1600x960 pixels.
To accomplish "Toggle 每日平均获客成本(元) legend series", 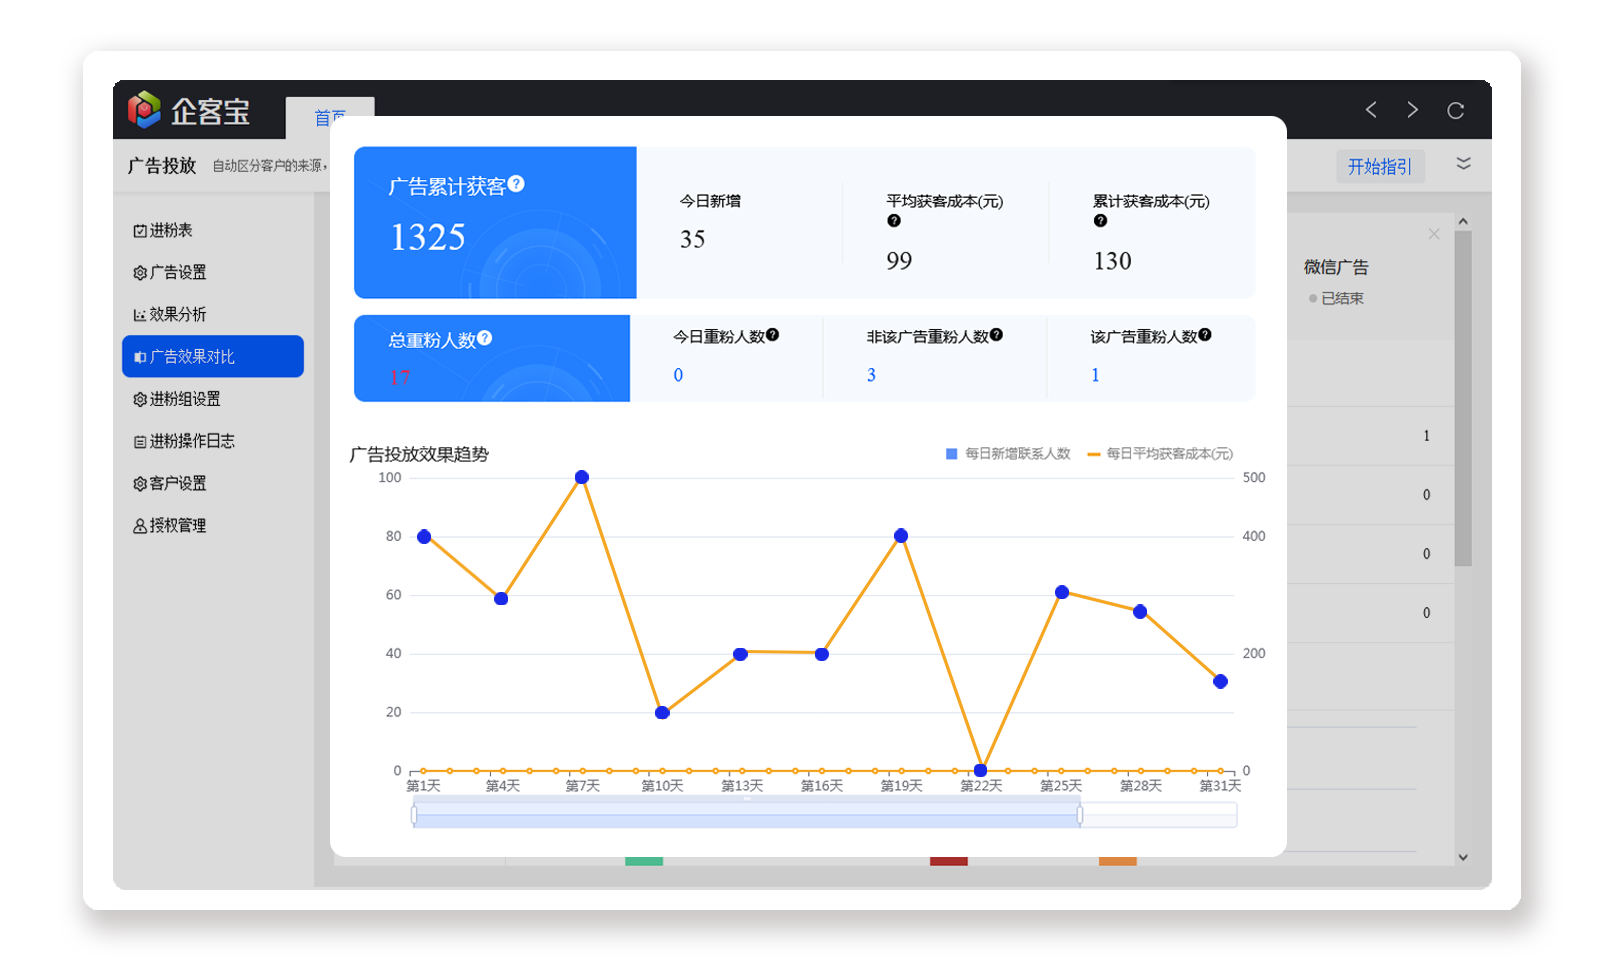I will [1160, 454].
